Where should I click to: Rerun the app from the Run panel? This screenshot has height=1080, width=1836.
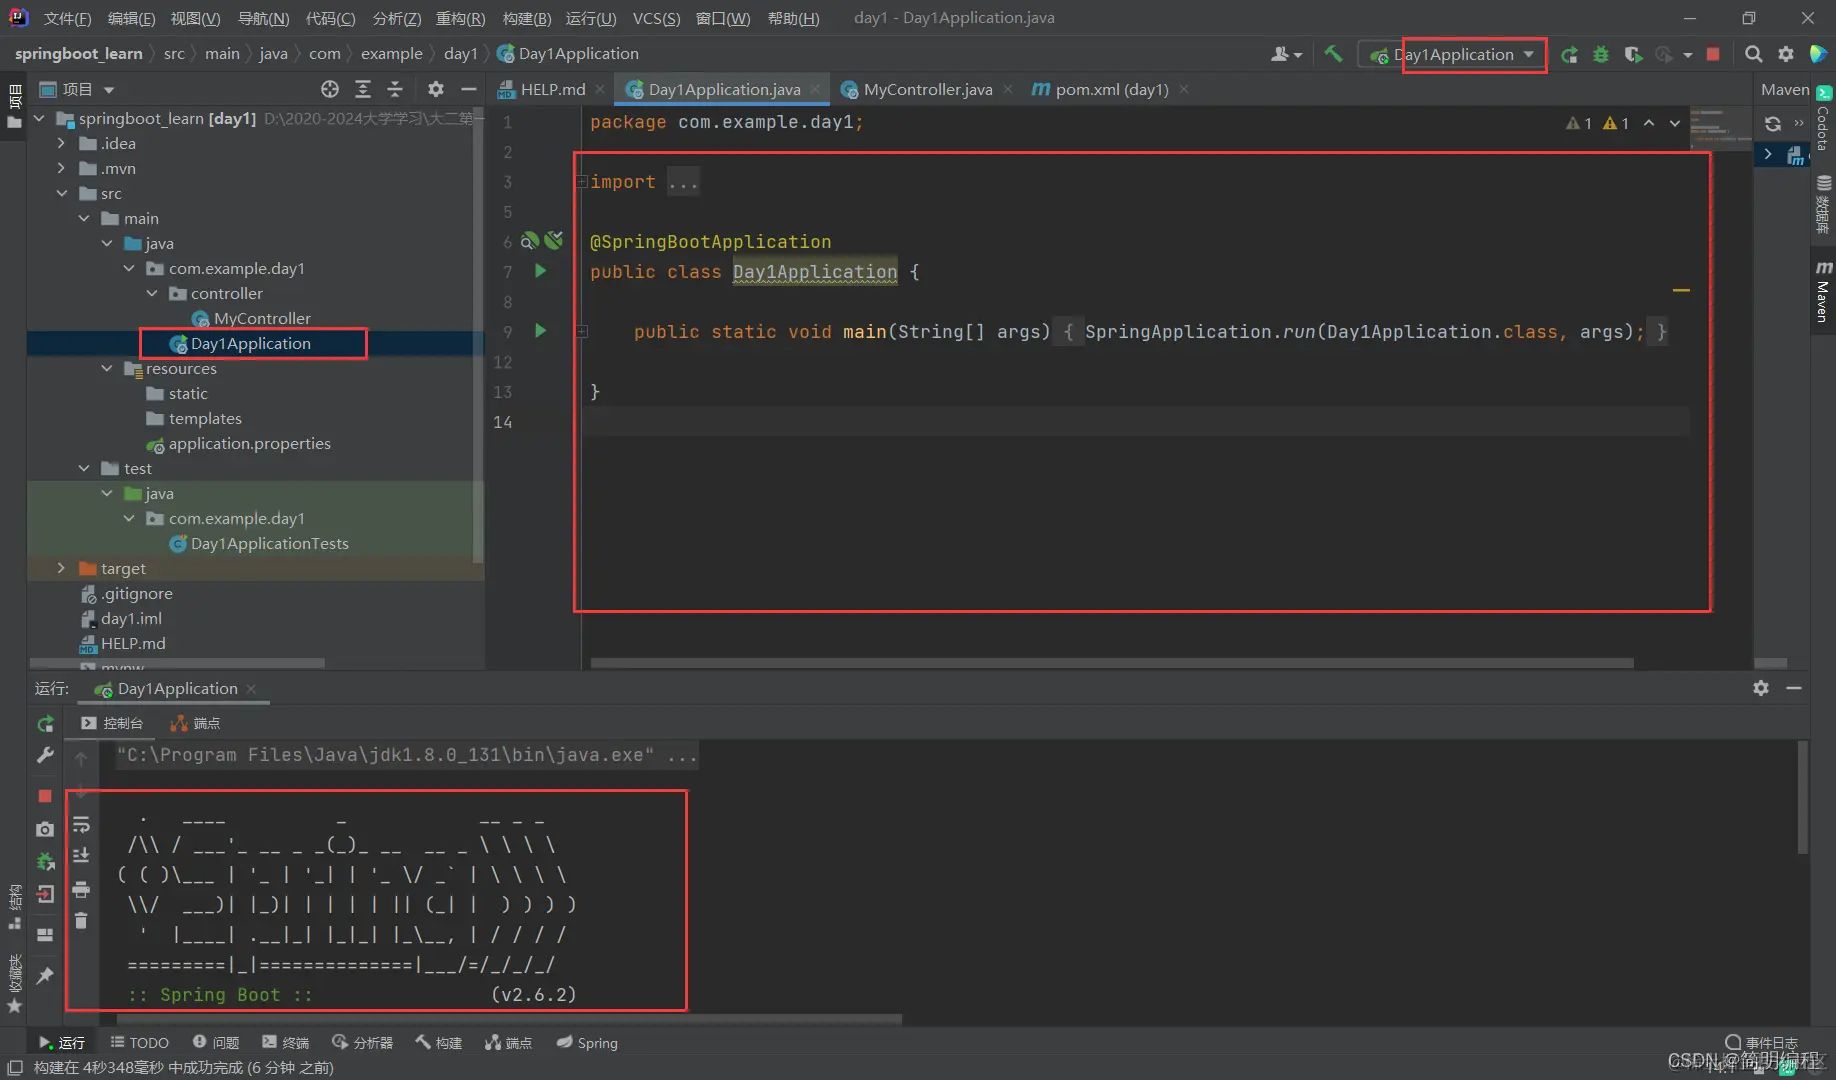pyautogui.click(x=45, y=723)
